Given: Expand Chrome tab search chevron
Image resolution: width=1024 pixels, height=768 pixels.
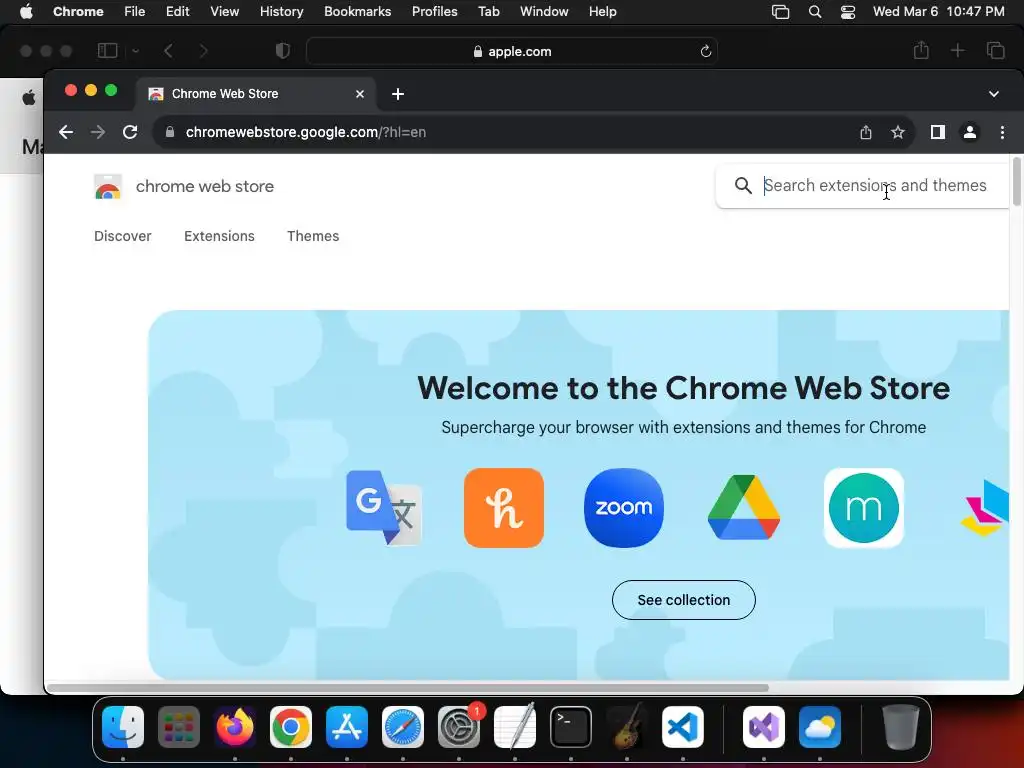Looking at the screenshot, I should pyautogui.click(x=994, y=94).
